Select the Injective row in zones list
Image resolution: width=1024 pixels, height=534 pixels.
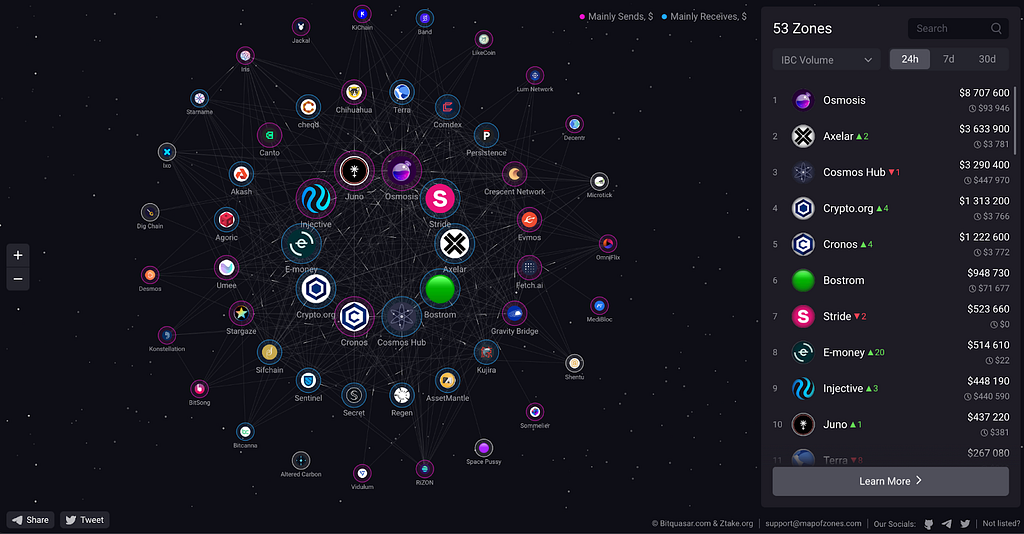point(890,388)
